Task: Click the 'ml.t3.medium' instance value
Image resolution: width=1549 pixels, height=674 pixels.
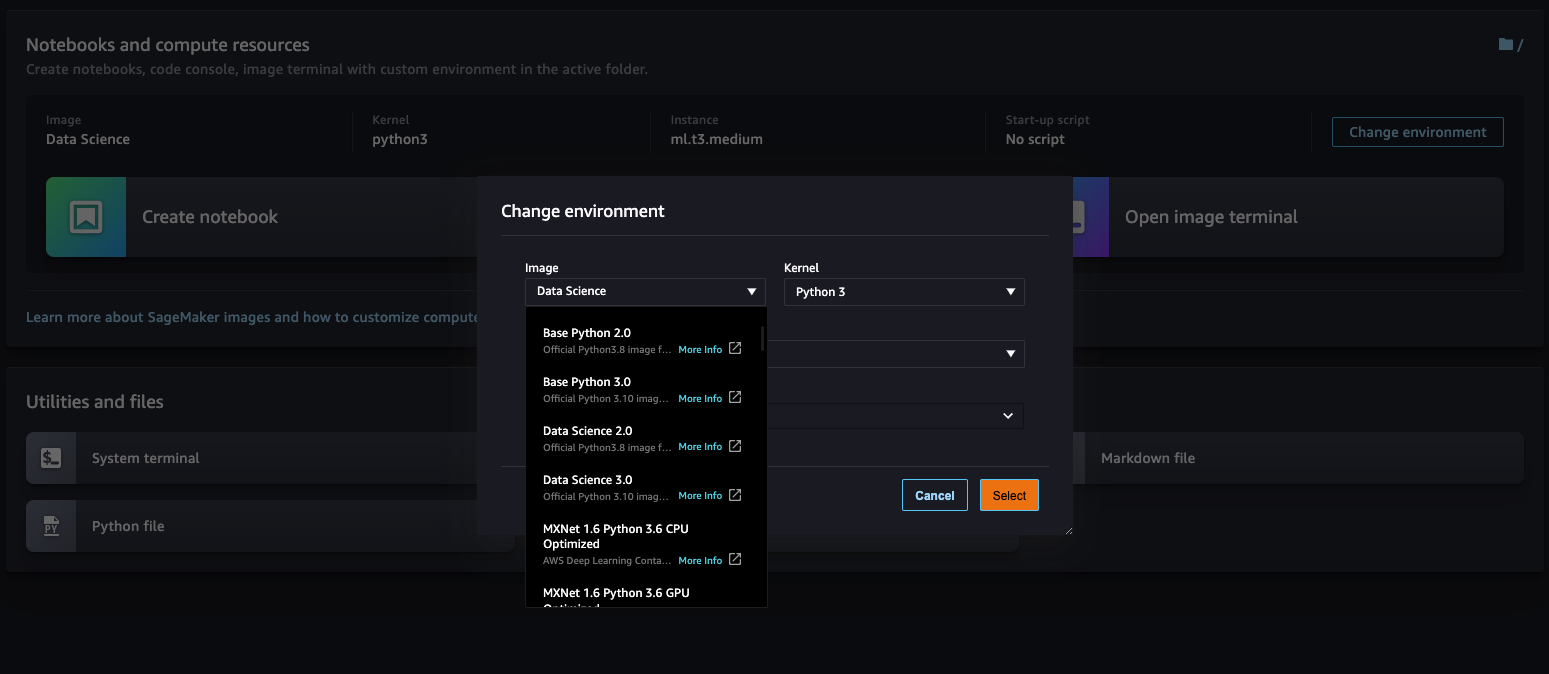Action: (x=716, y=139)
